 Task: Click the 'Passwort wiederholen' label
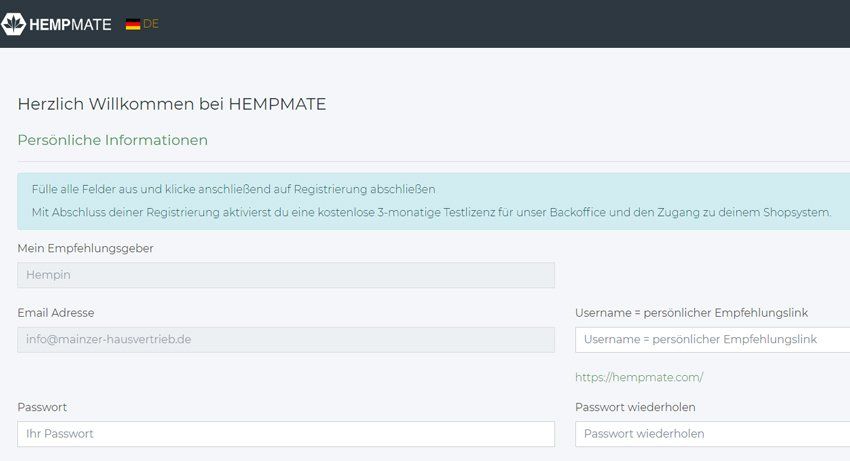click(635, 407)
